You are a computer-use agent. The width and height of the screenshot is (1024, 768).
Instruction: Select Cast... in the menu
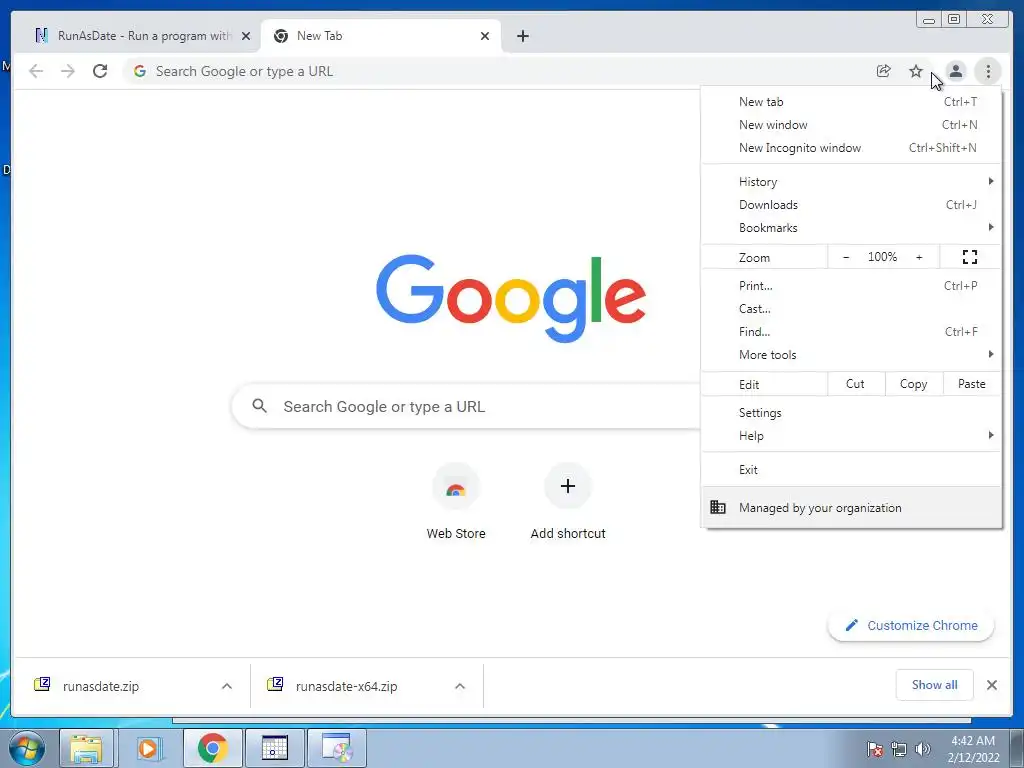852,309
